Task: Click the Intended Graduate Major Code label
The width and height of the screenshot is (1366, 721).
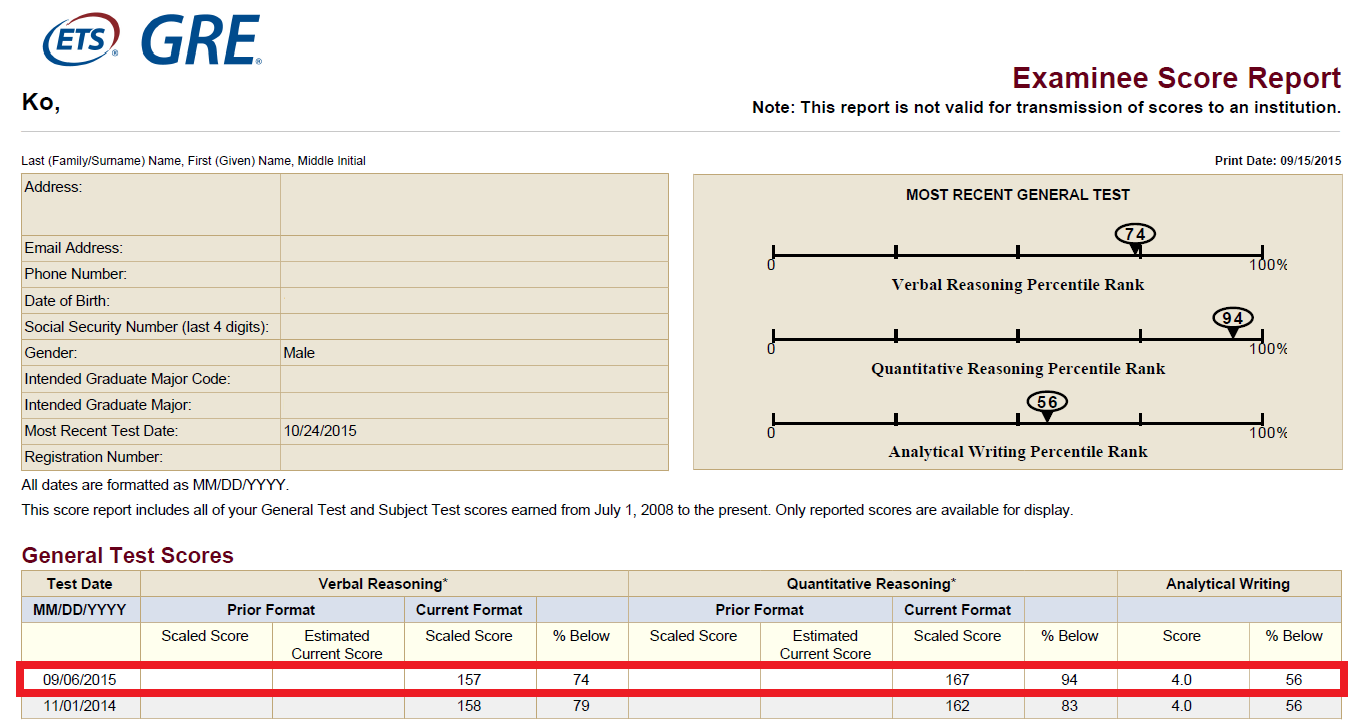Action: (x=128, y=379)
